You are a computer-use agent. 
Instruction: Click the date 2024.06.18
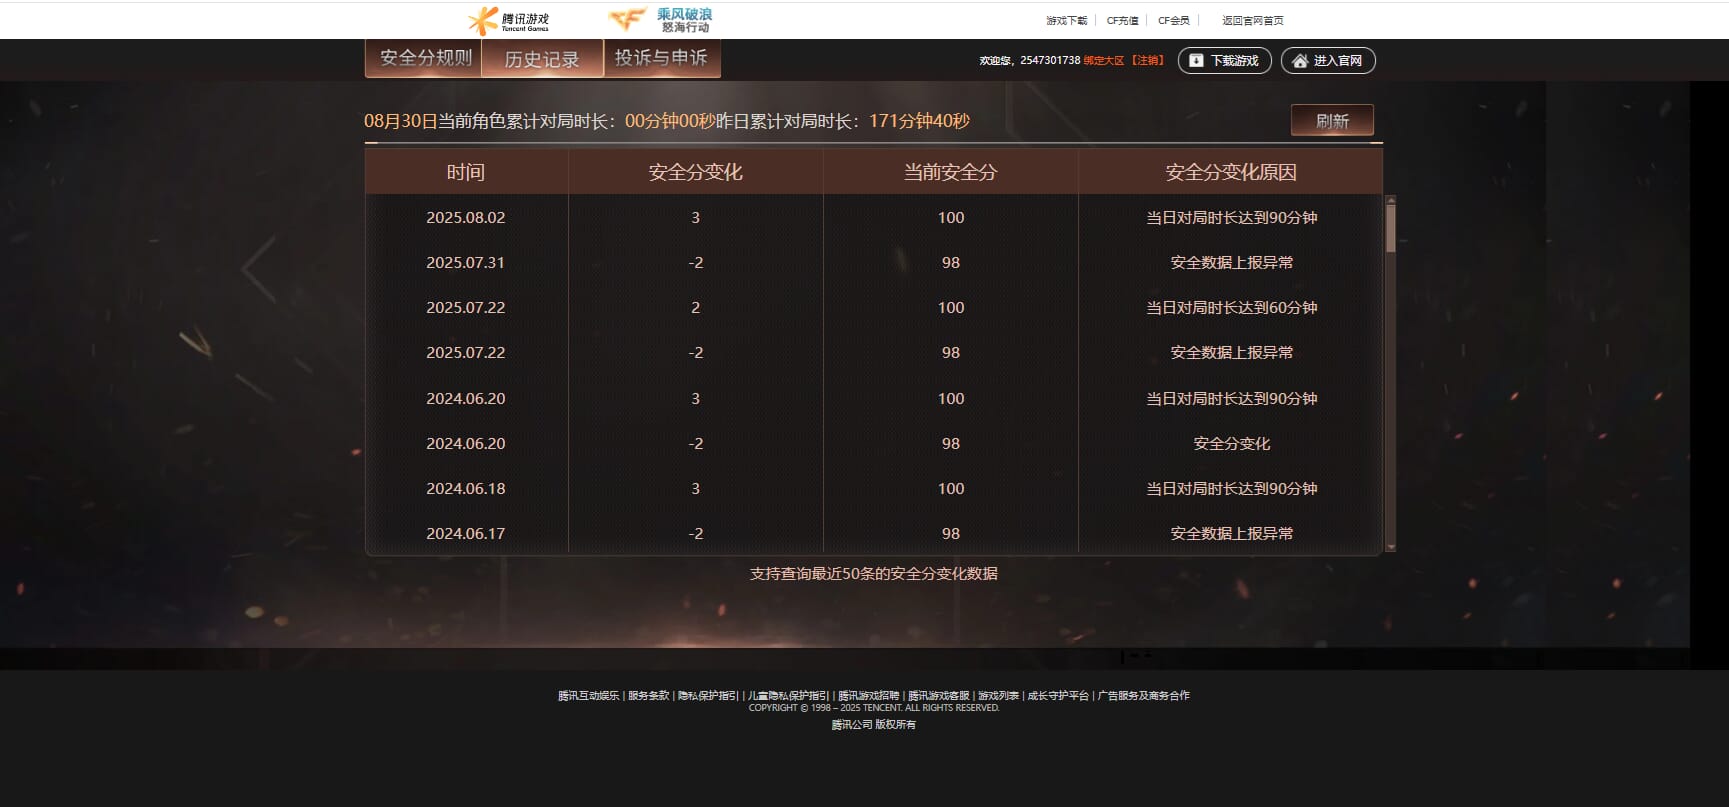(x=466, y=489)
